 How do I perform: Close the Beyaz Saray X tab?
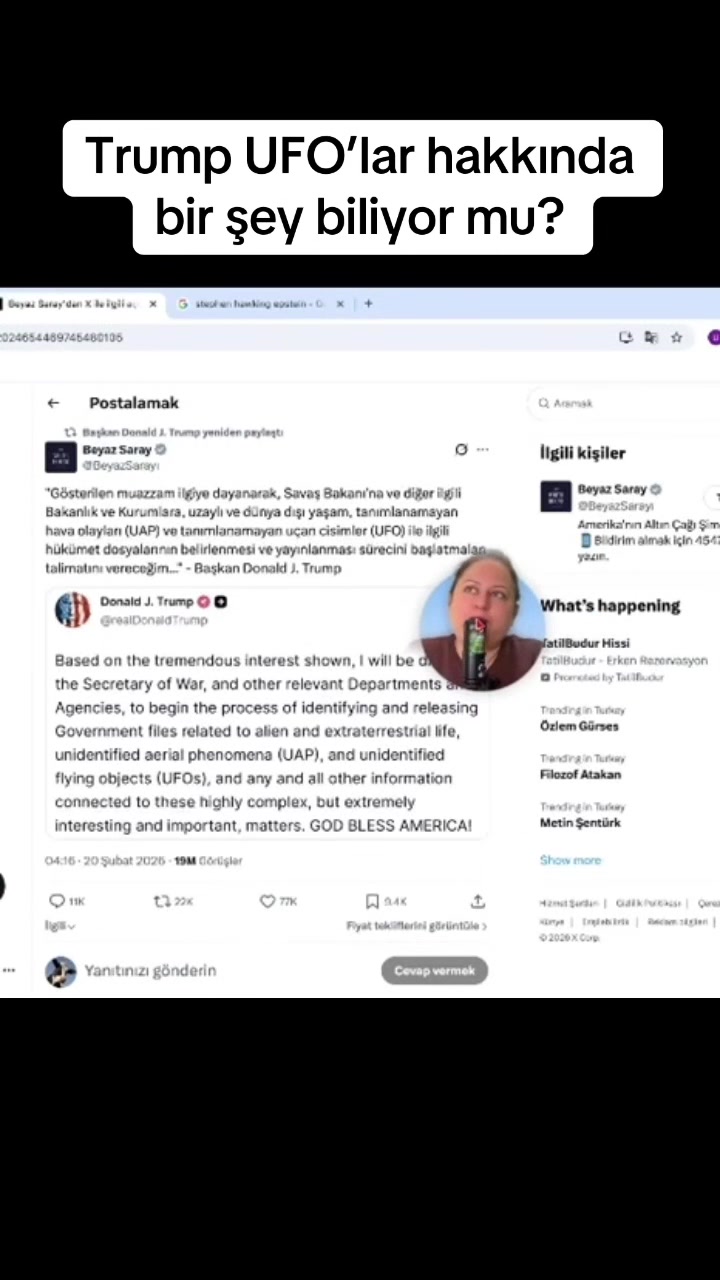tap(153, 304)
